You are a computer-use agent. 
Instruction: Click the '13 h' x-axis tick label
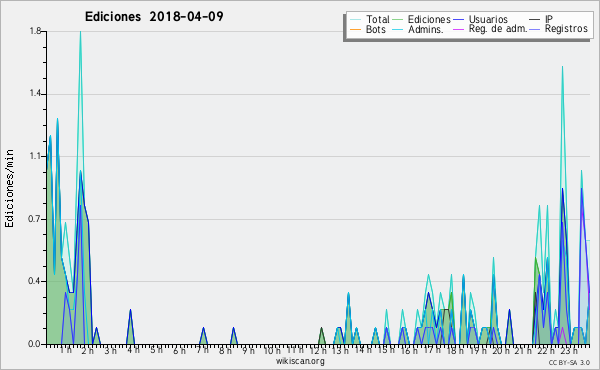[340, 350]
